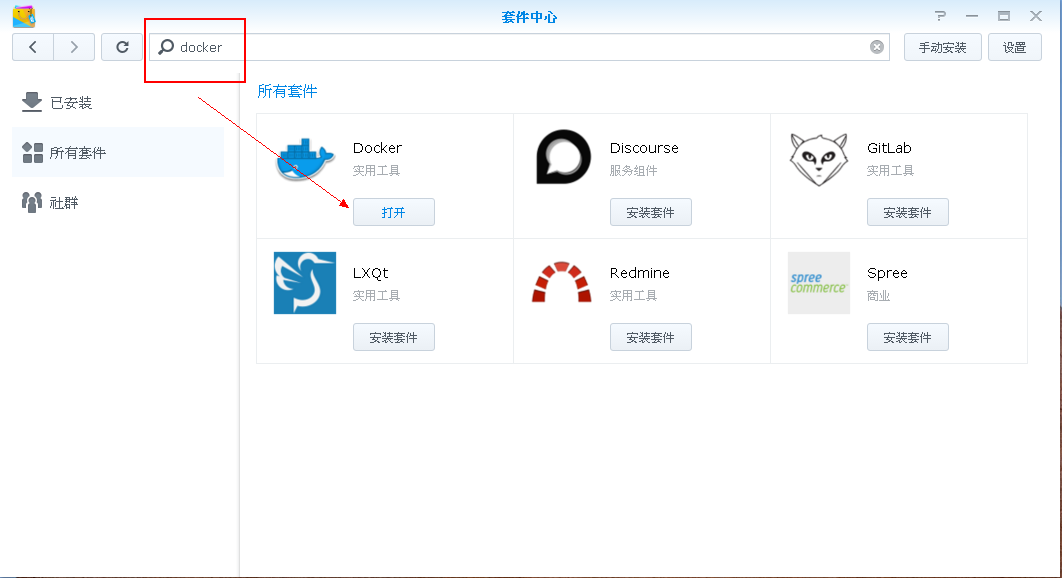Install the GitLab package
This screenshot has width=1062, height=578.
(908, 212)
